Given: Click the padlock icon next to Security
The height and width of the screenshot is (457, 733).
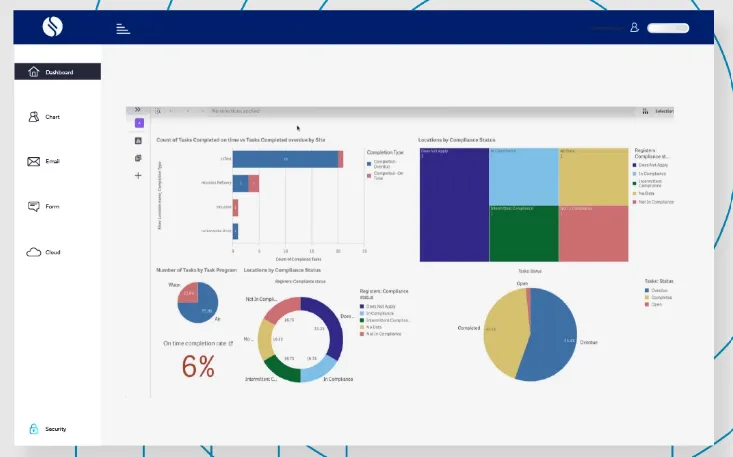Looking at the screenshot, I should [34, 428].
